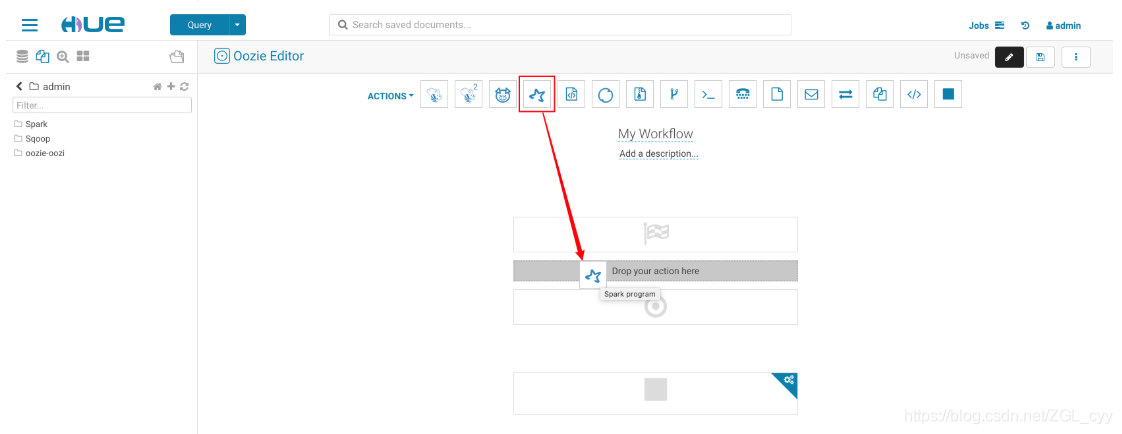Select the DistCp action icon
Viewport: 1122px width, 434px height.
tap(880, 94)
